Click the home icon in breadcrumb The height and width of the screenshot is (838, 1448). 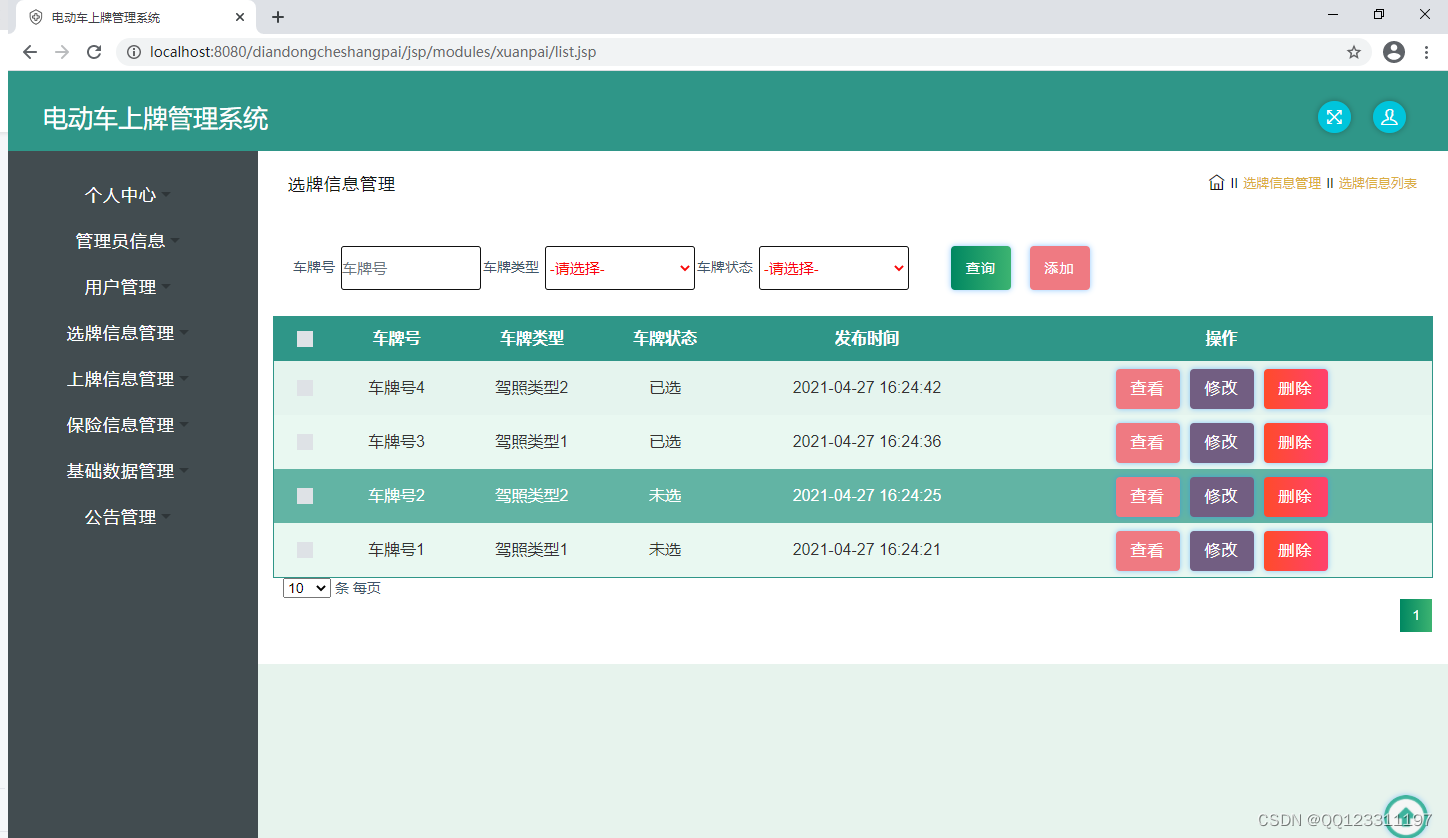coord(1216,183)
